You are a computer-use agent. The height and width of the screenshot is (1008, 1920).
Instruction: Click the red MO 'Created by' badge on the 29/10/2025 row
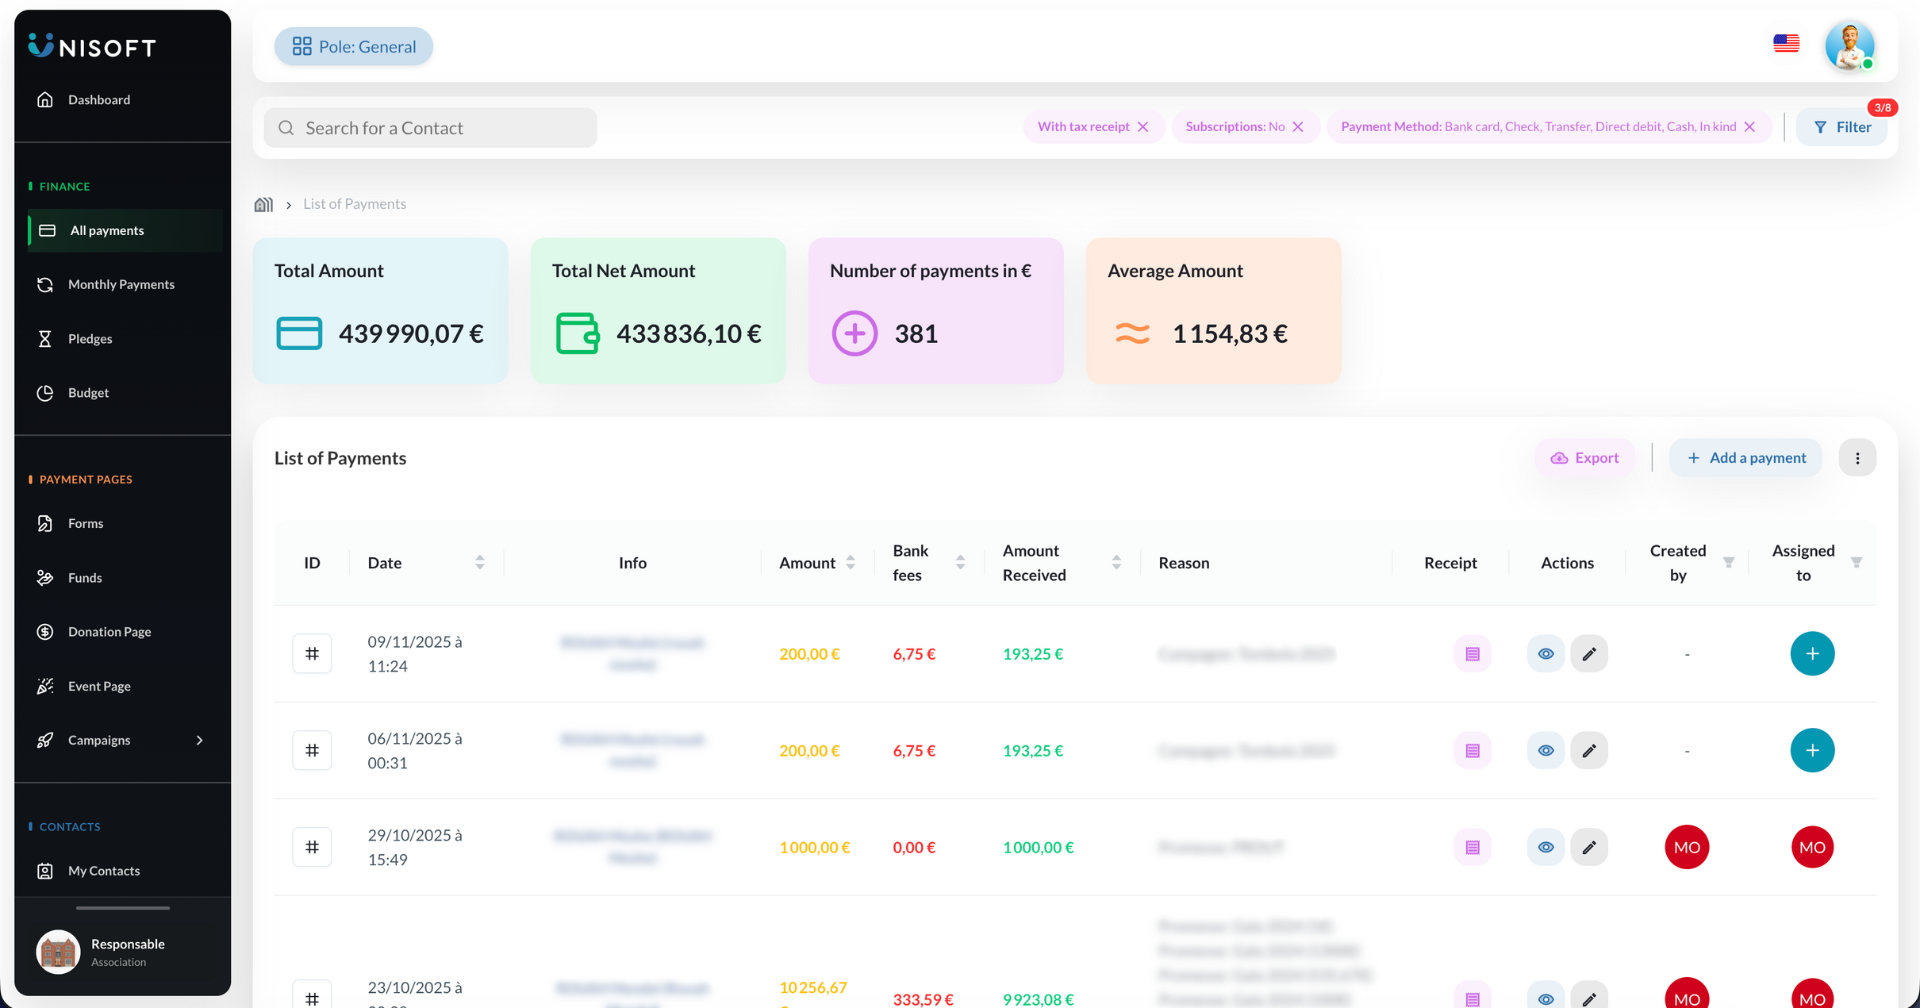(x=1686, y=847)
